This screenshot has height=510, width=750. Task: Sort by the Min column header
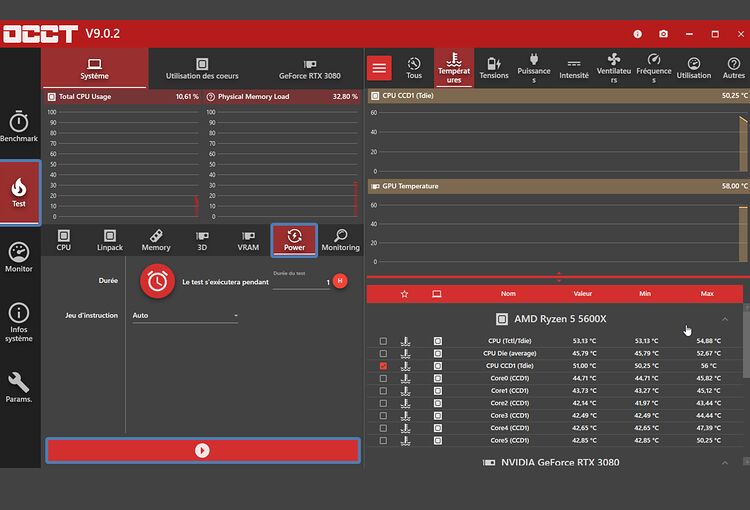coord(645,294)
